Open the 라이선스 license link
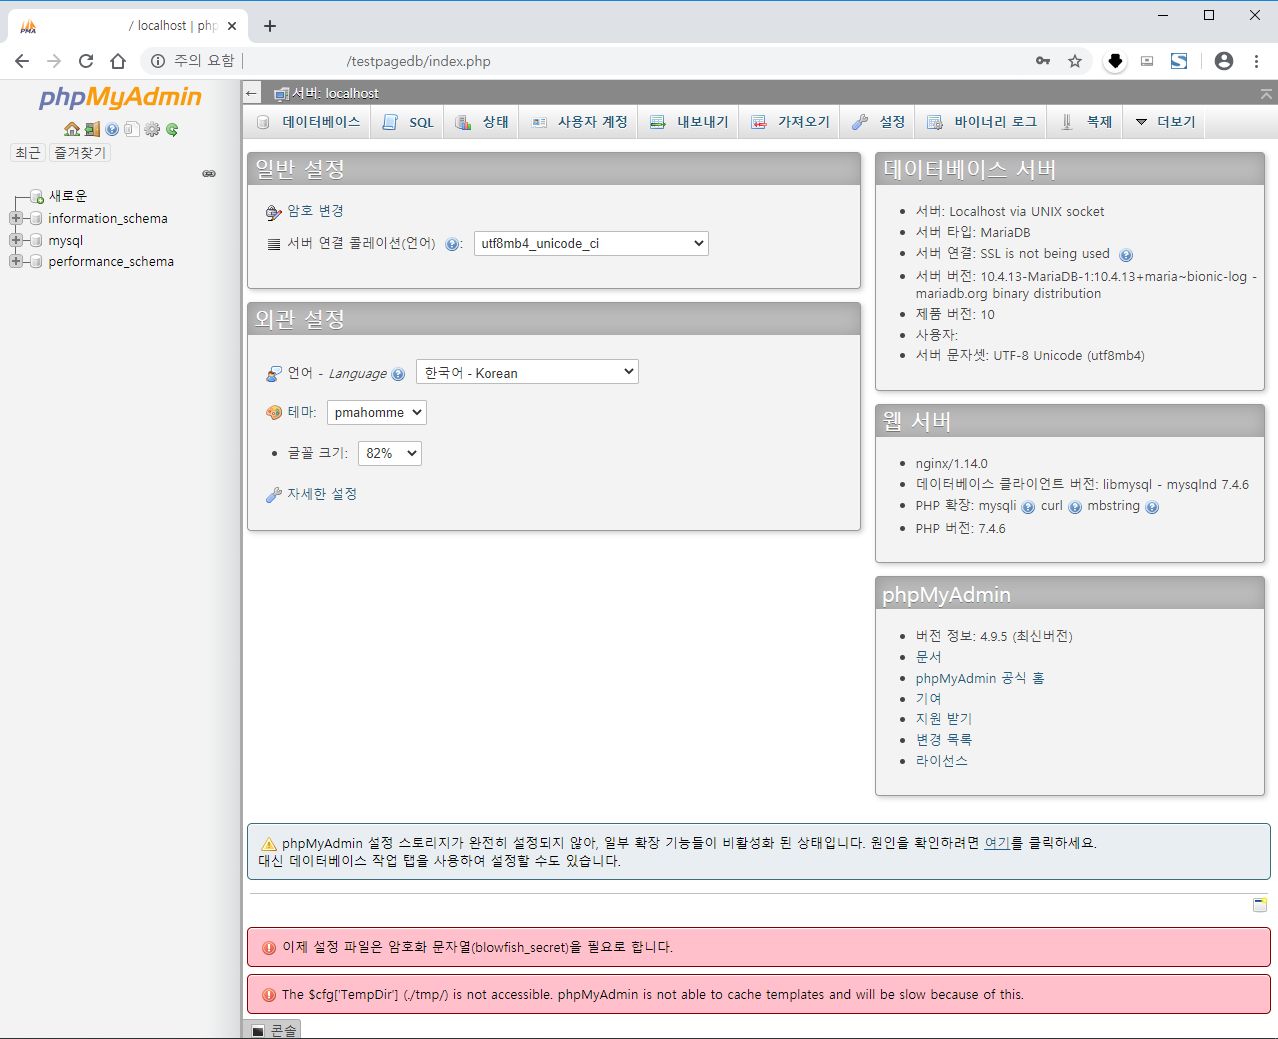Viewport: 1278px width, 1039px height. pyautogui.click(x=941, y=761)
